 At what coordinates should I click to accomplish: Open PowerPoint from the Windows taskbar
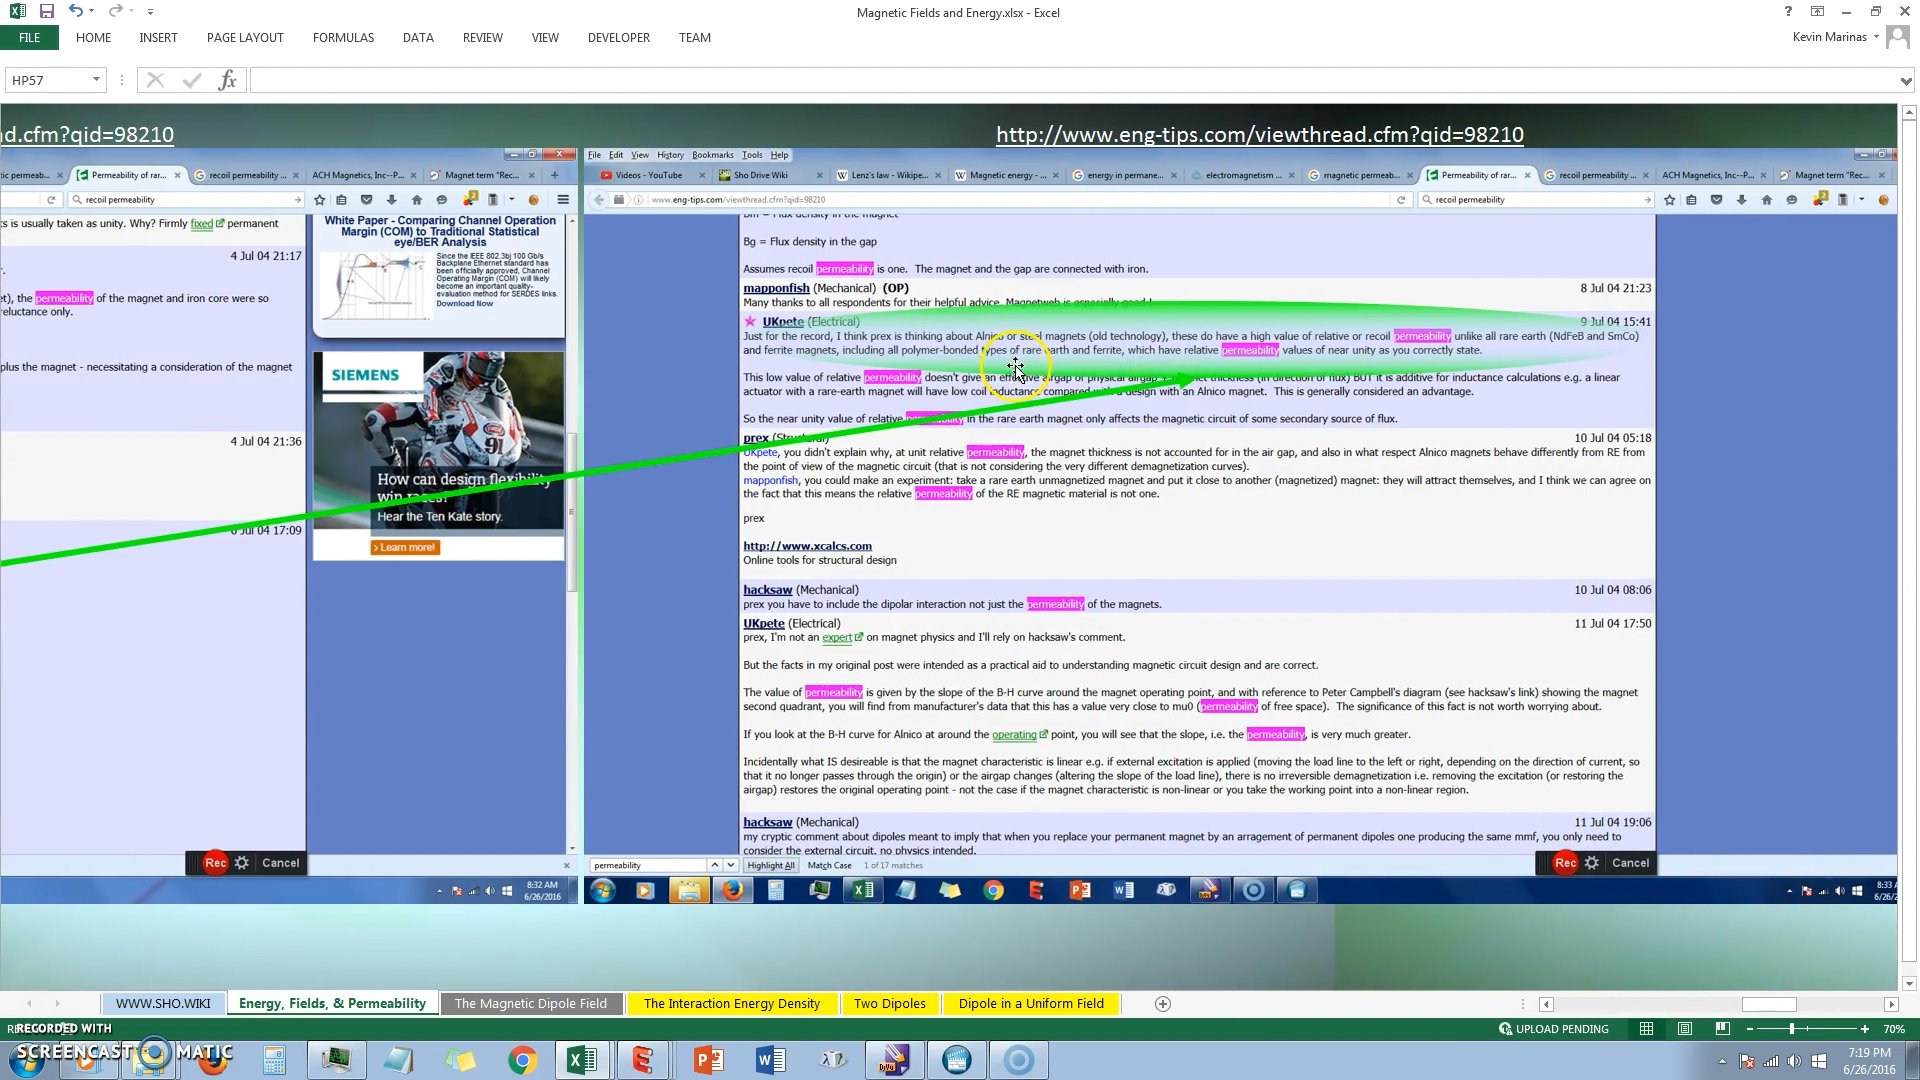[x=708, y=1060]
